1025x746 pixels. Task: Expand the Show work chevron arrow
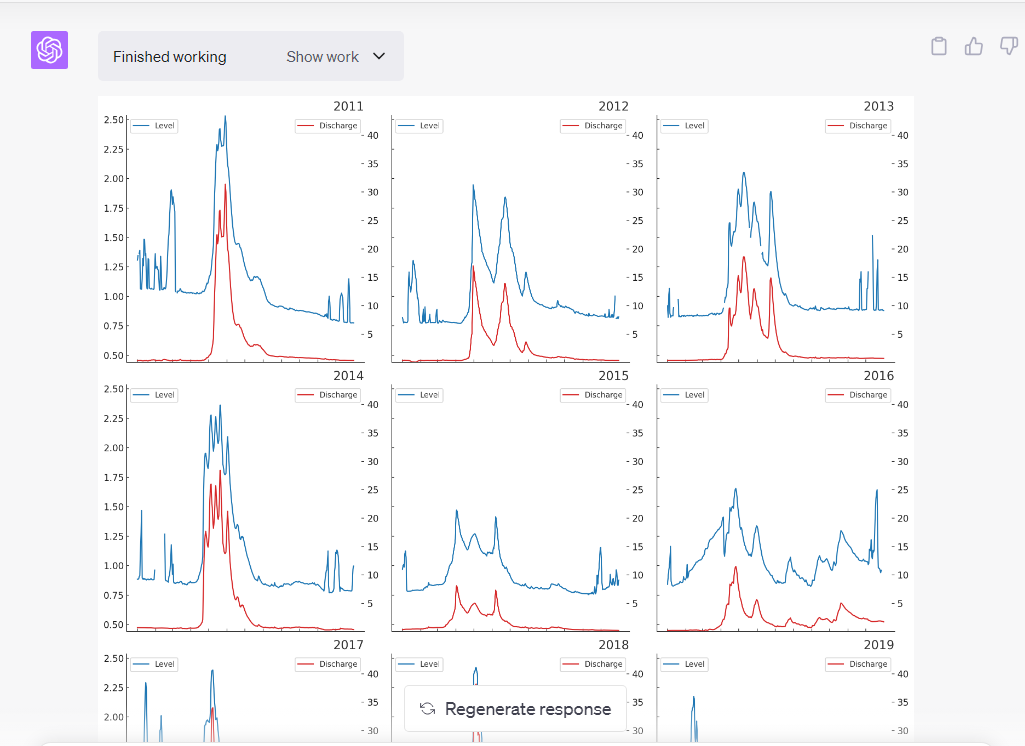click(379, 56)
